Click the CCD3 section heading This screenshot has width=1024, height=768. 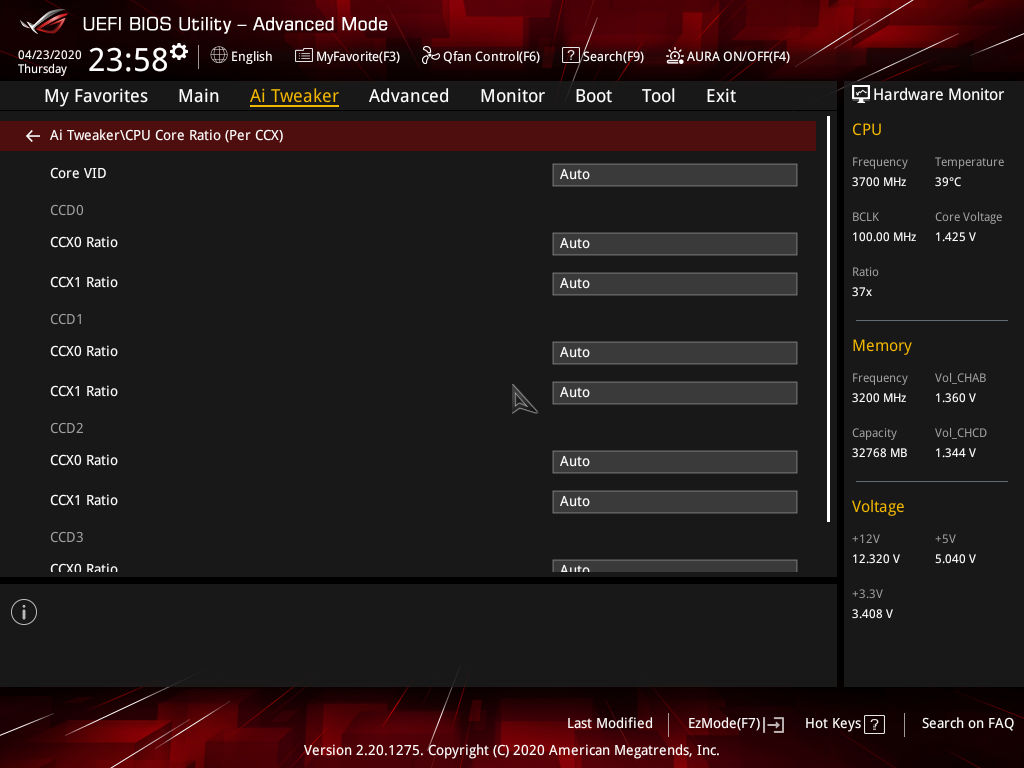click(67, 537)
